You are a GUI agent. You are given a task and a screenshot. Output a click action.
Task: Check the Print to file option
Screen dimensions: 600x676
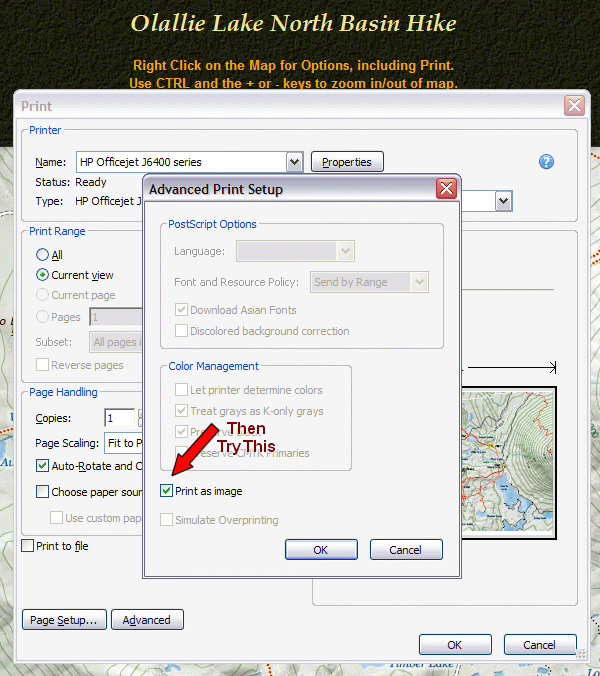tap(28, 546)
